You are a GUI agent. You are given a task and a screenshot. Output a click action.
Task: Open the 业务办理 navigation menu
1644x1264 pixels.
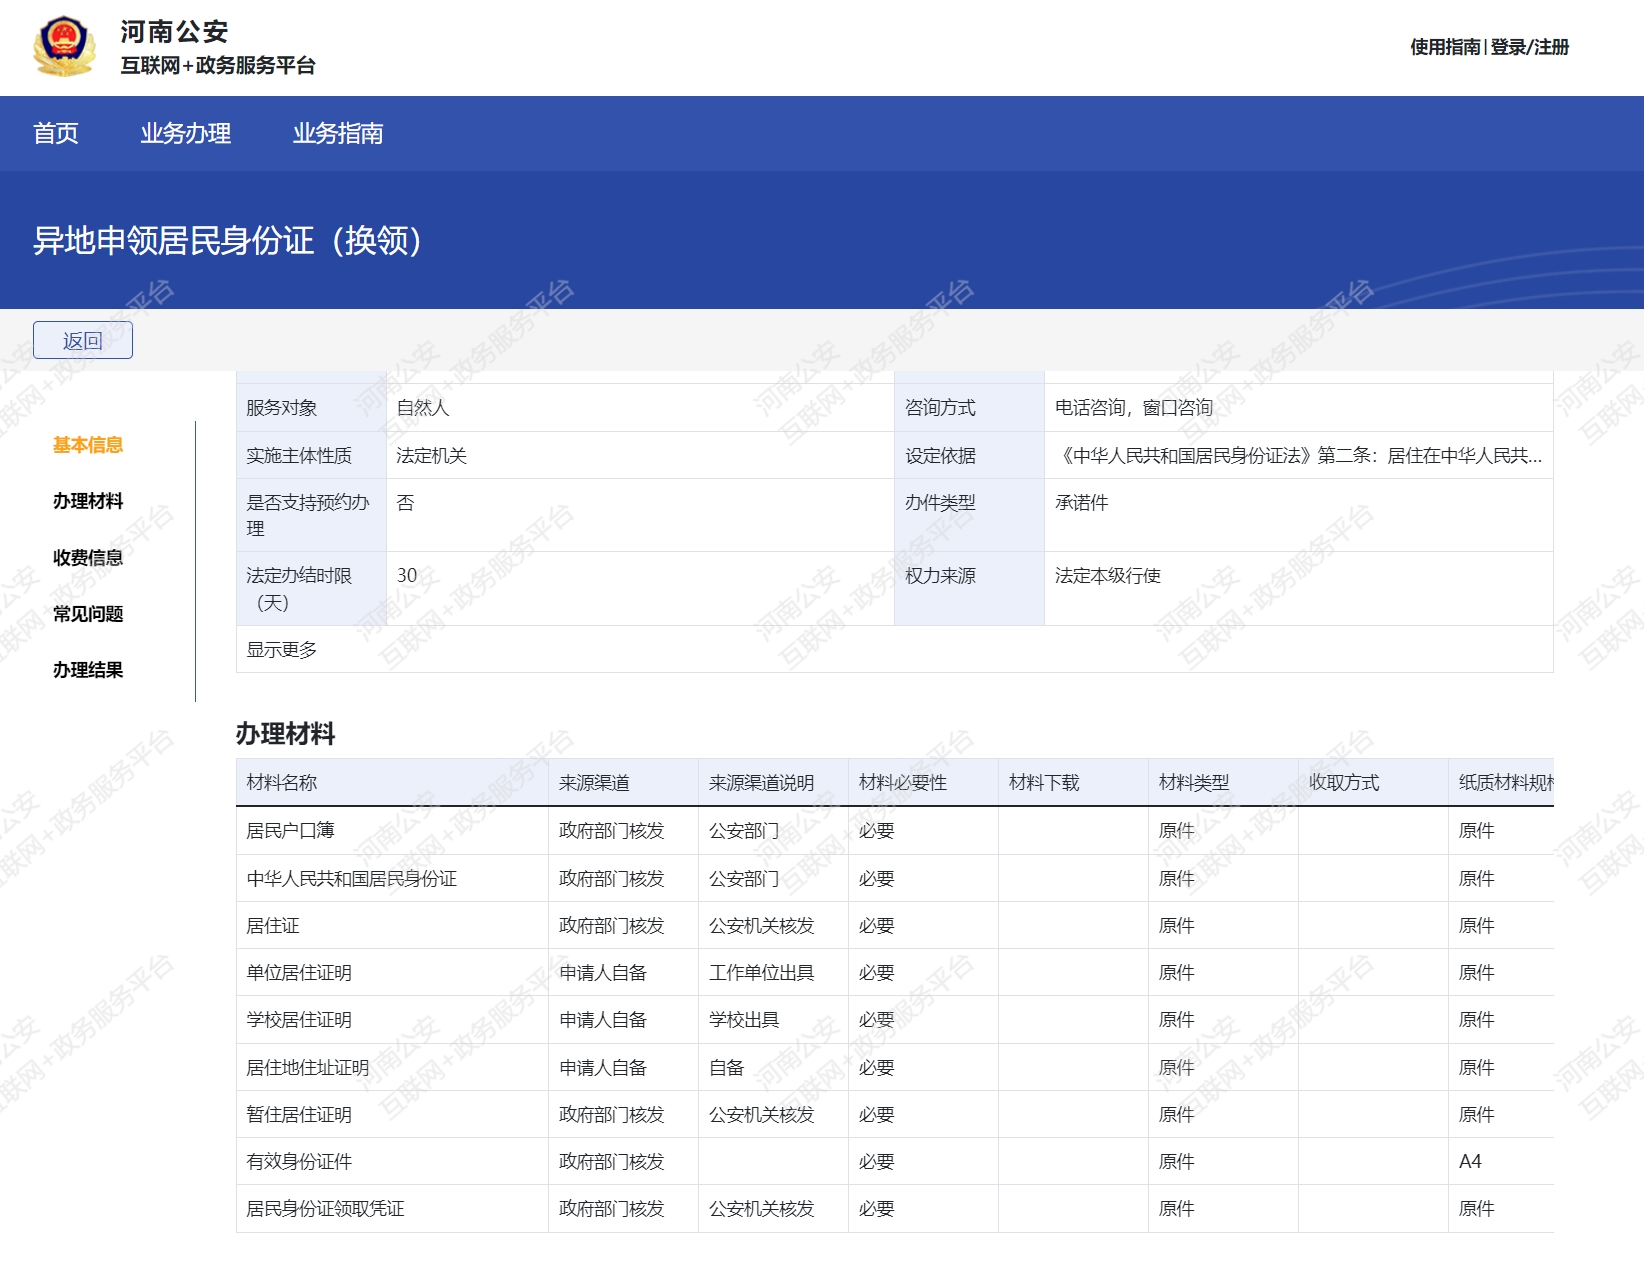(185, 133)
